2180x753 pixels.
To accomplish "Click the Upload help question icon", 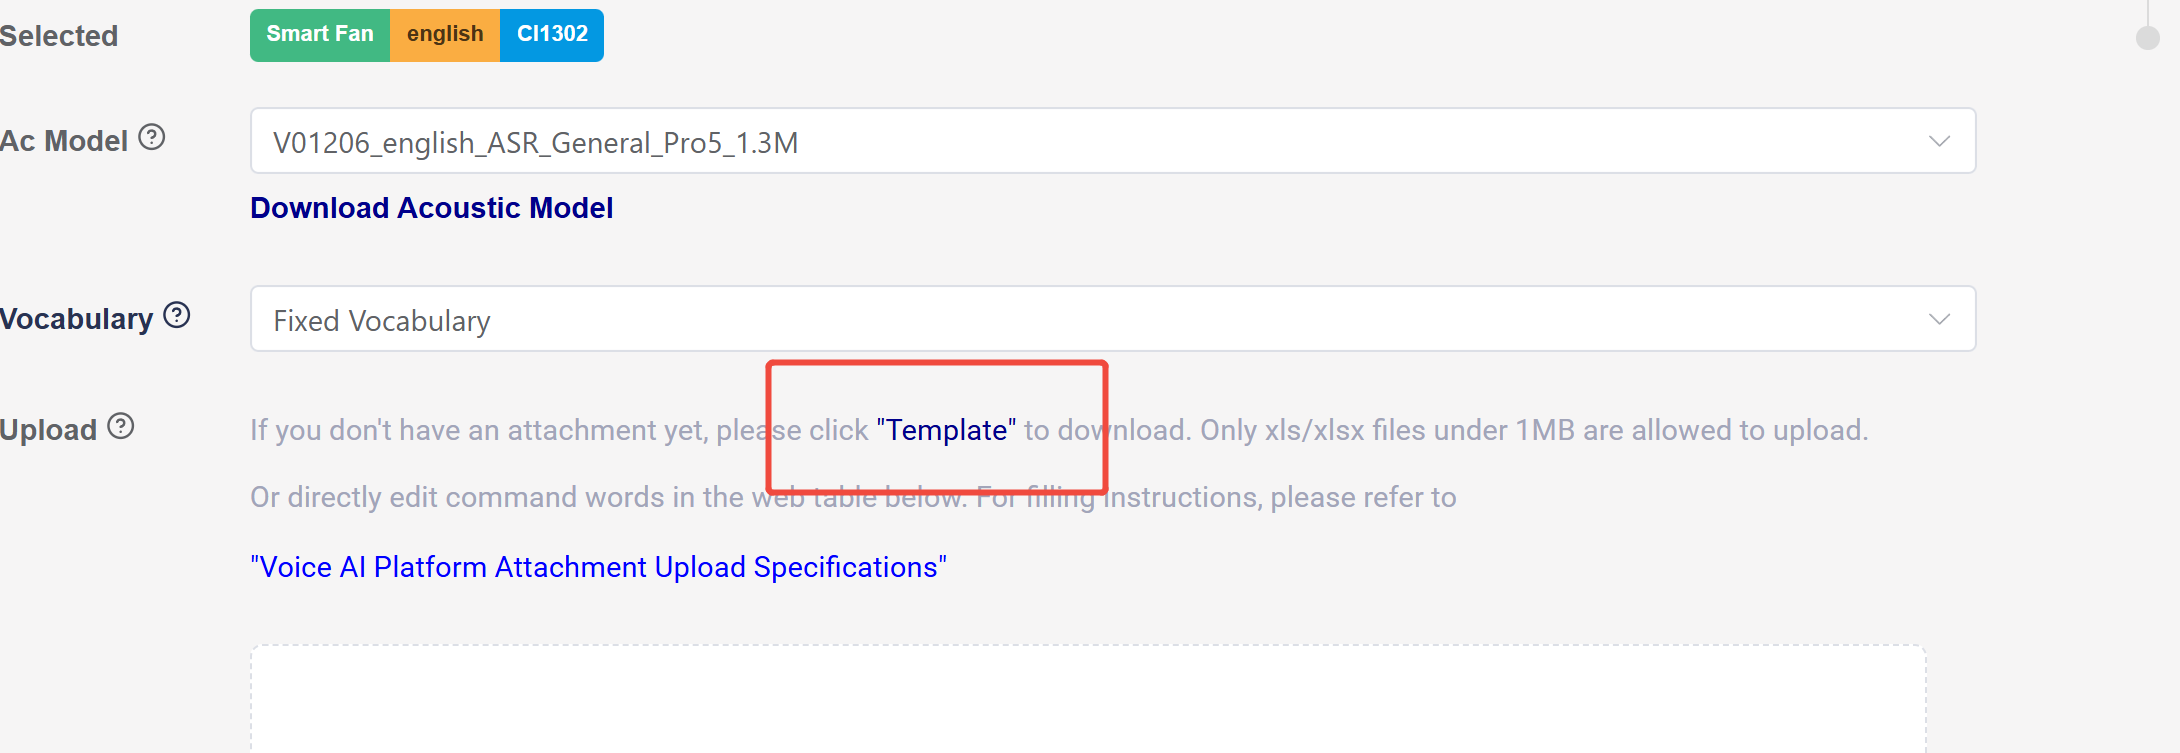I will click(x=121, y=426).
